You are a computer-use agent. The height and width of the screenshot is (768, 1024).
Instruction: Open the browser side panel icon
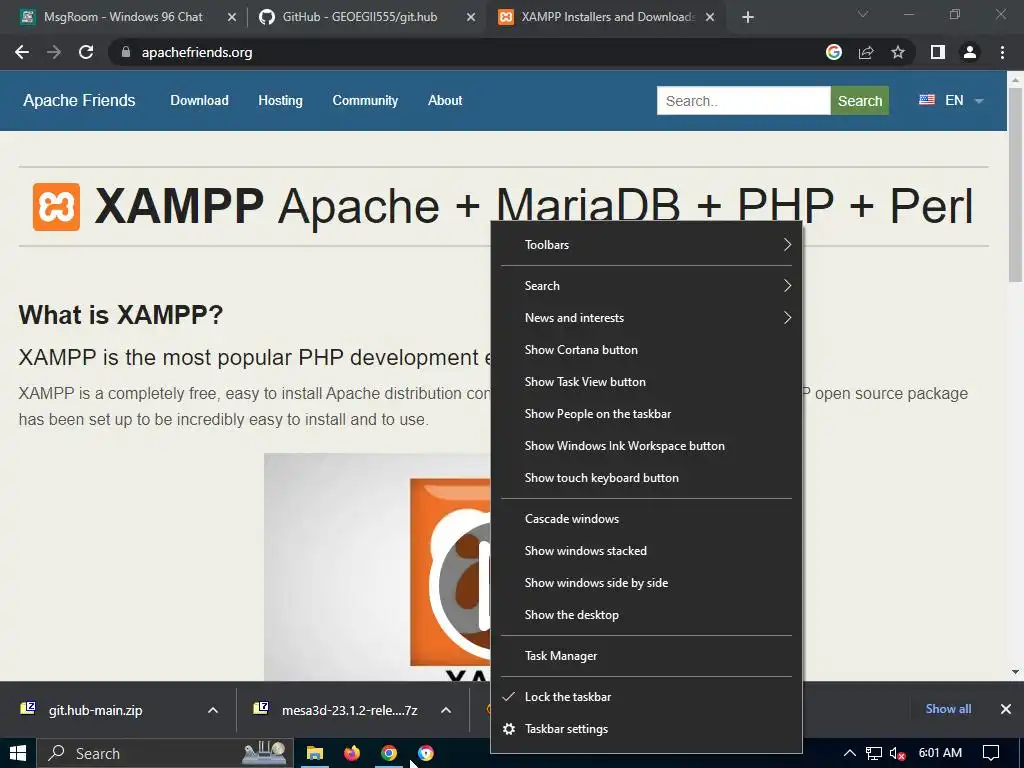[x=938, y=52]
